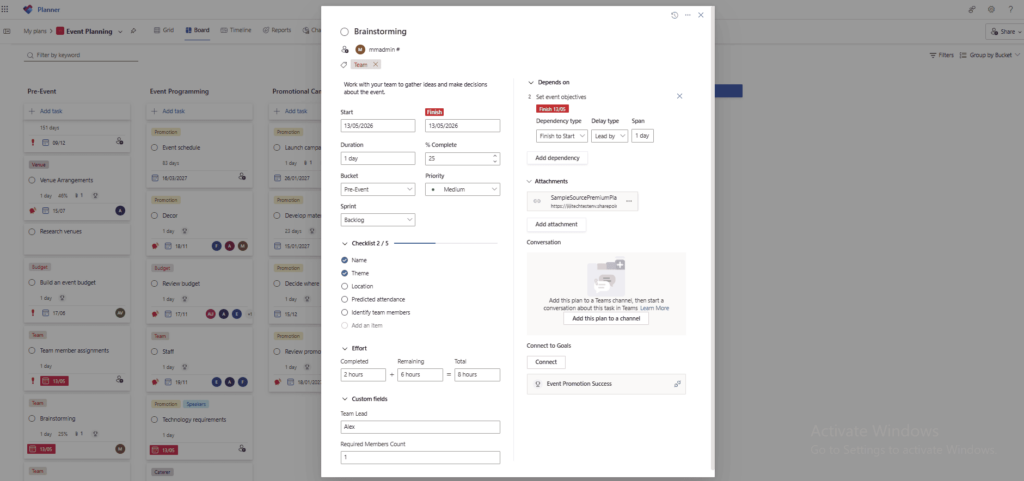This screenshot has width=1024, height=481.
Task: Uncheck the Theme checklist item
Action: pyautogui.click(x=345, y=273)
